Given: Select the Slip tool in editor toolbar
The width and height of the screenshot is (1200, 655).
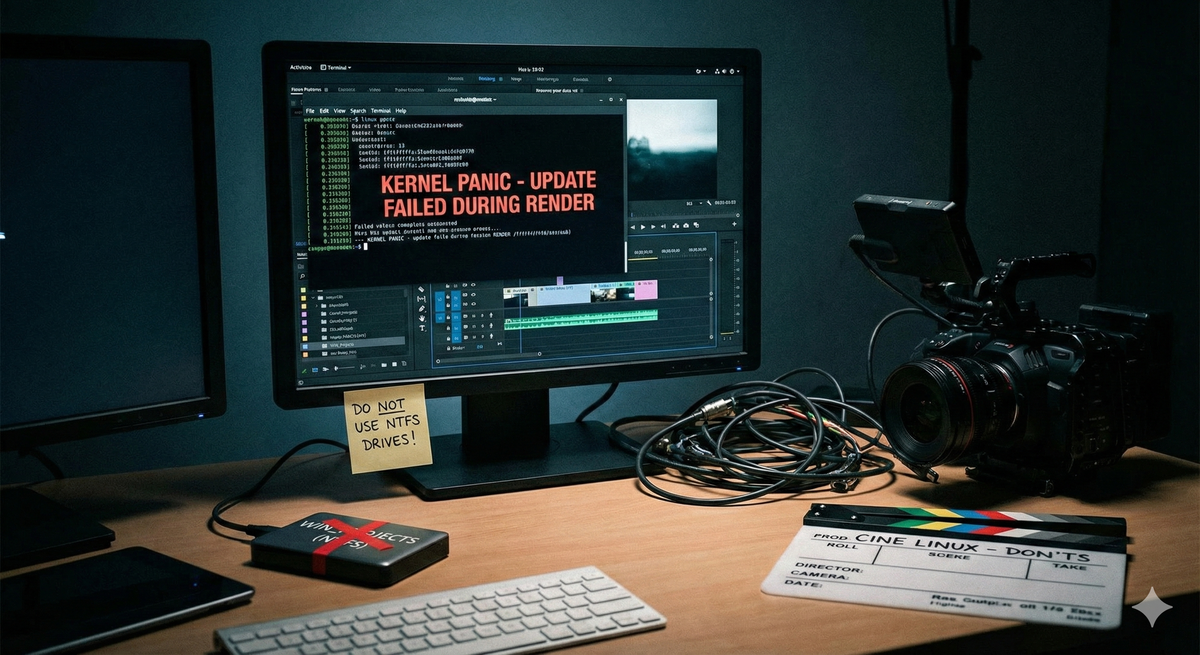Looking at the screenshot, I should [x=422, y=299].
